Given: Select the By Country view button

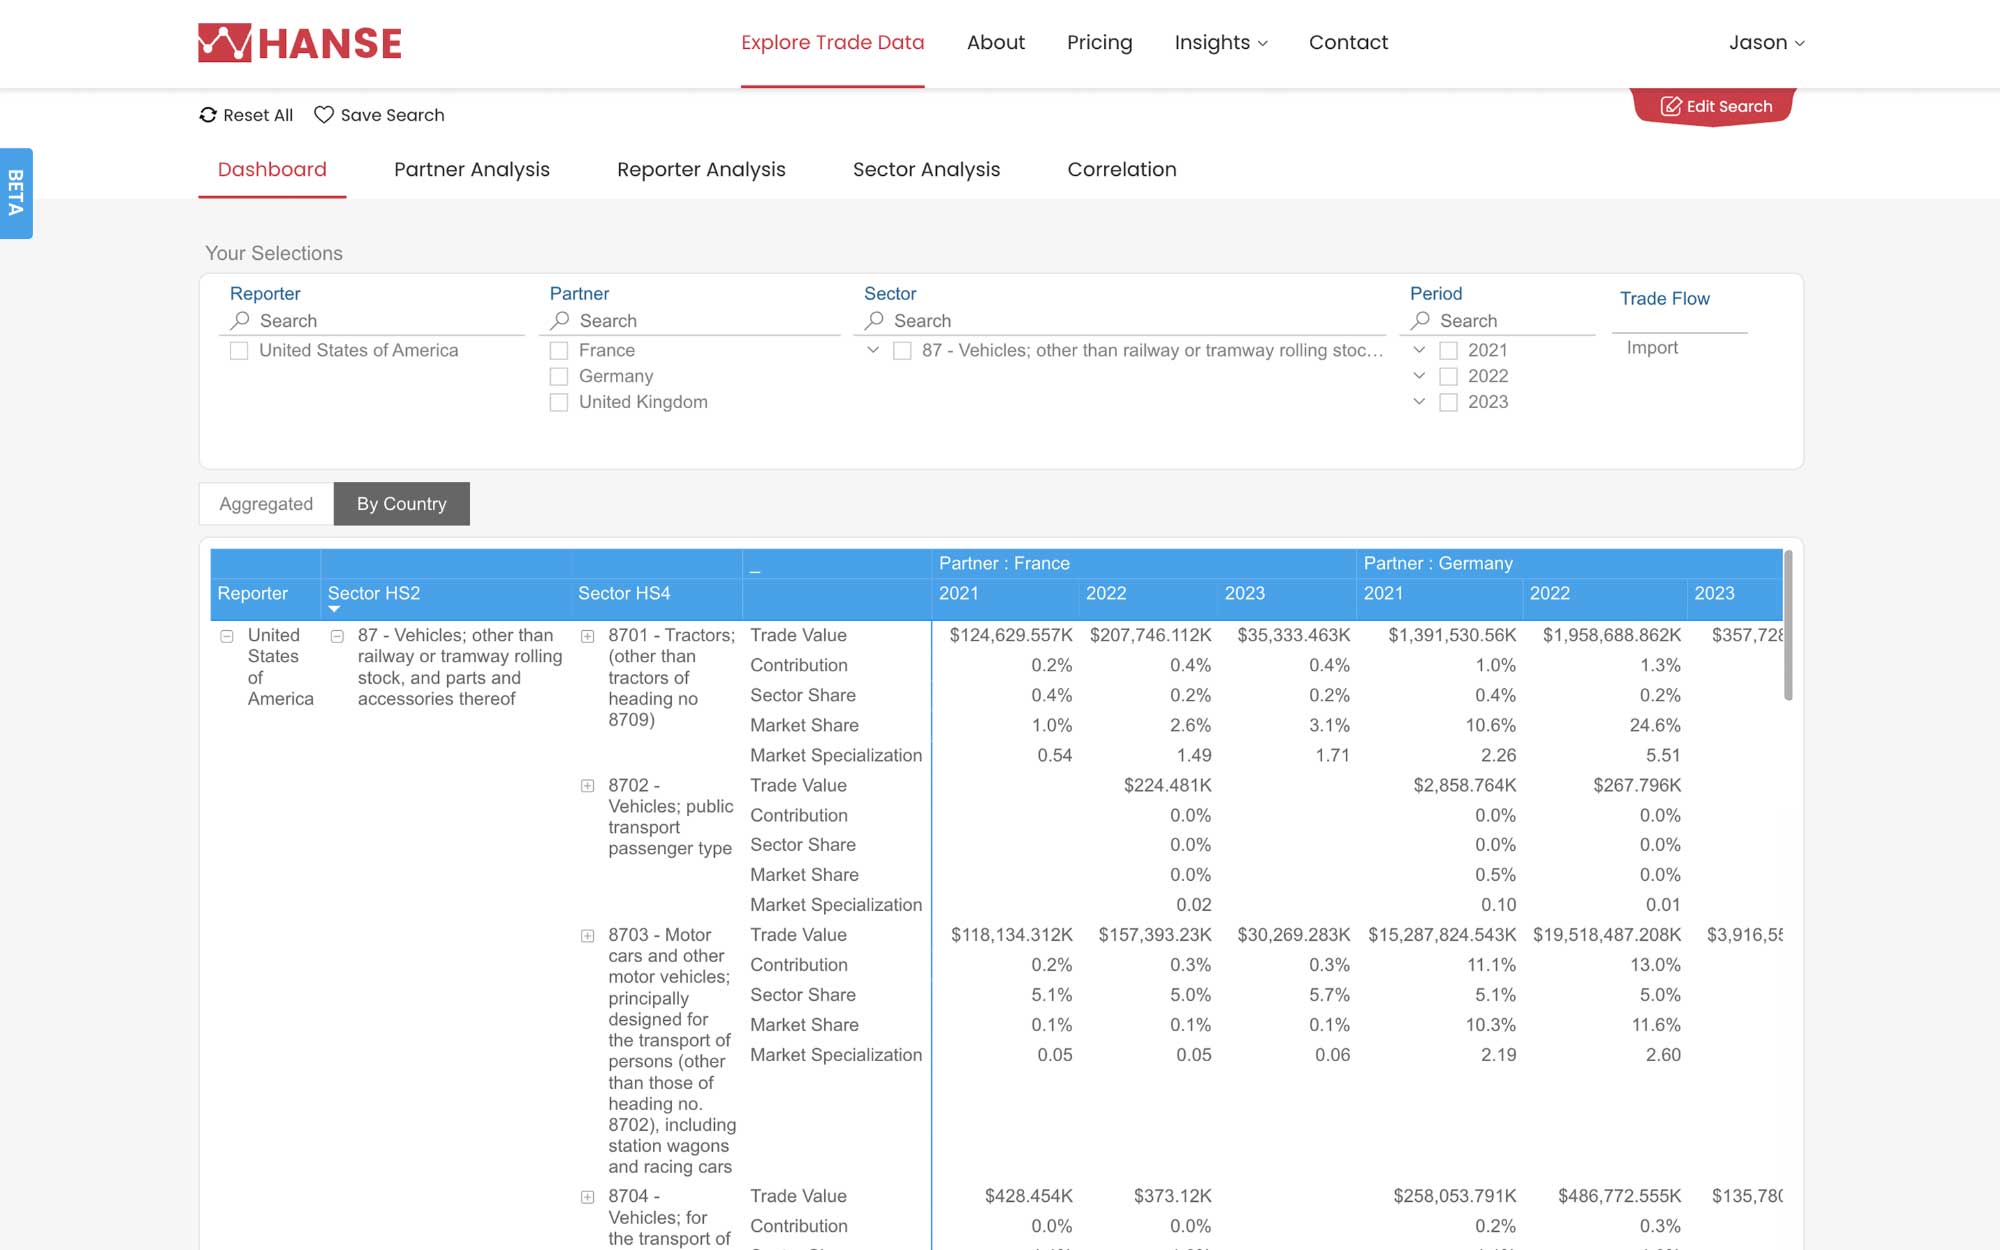Looking at the screenshot, I should click(x=401, y=504).
